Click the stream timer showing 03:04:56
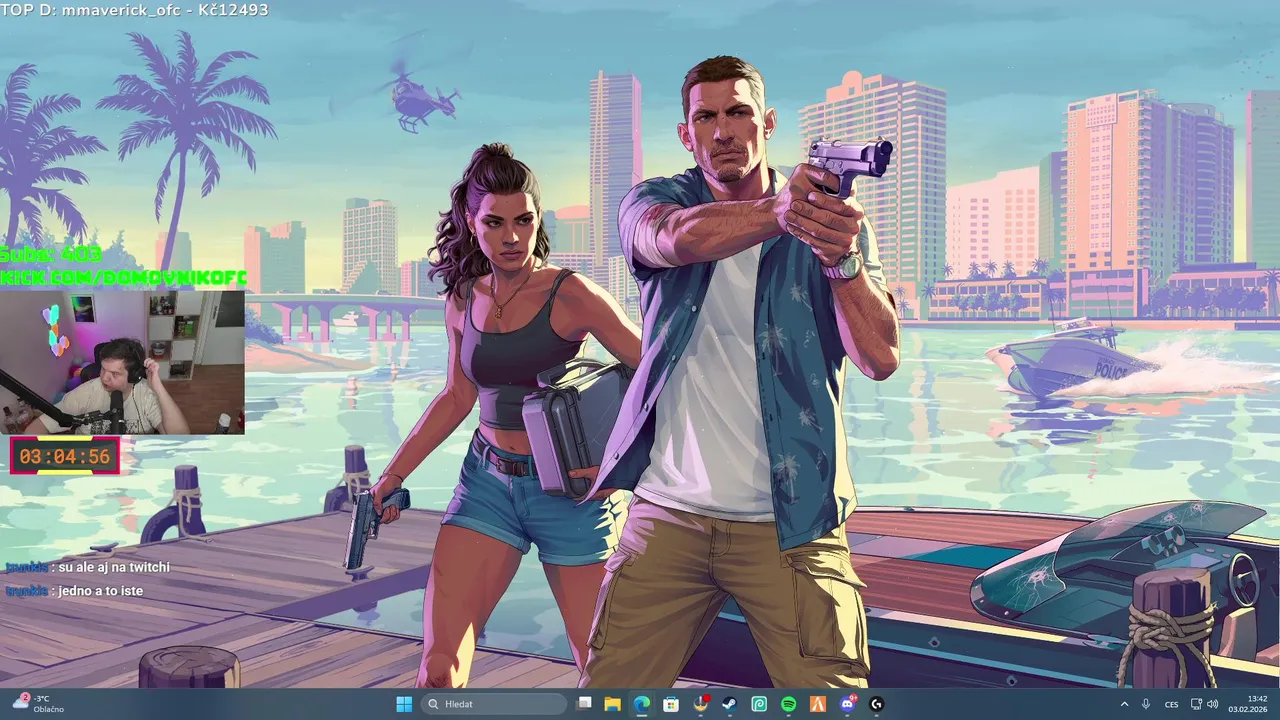The image size is (1280, 720). [65, 456]
